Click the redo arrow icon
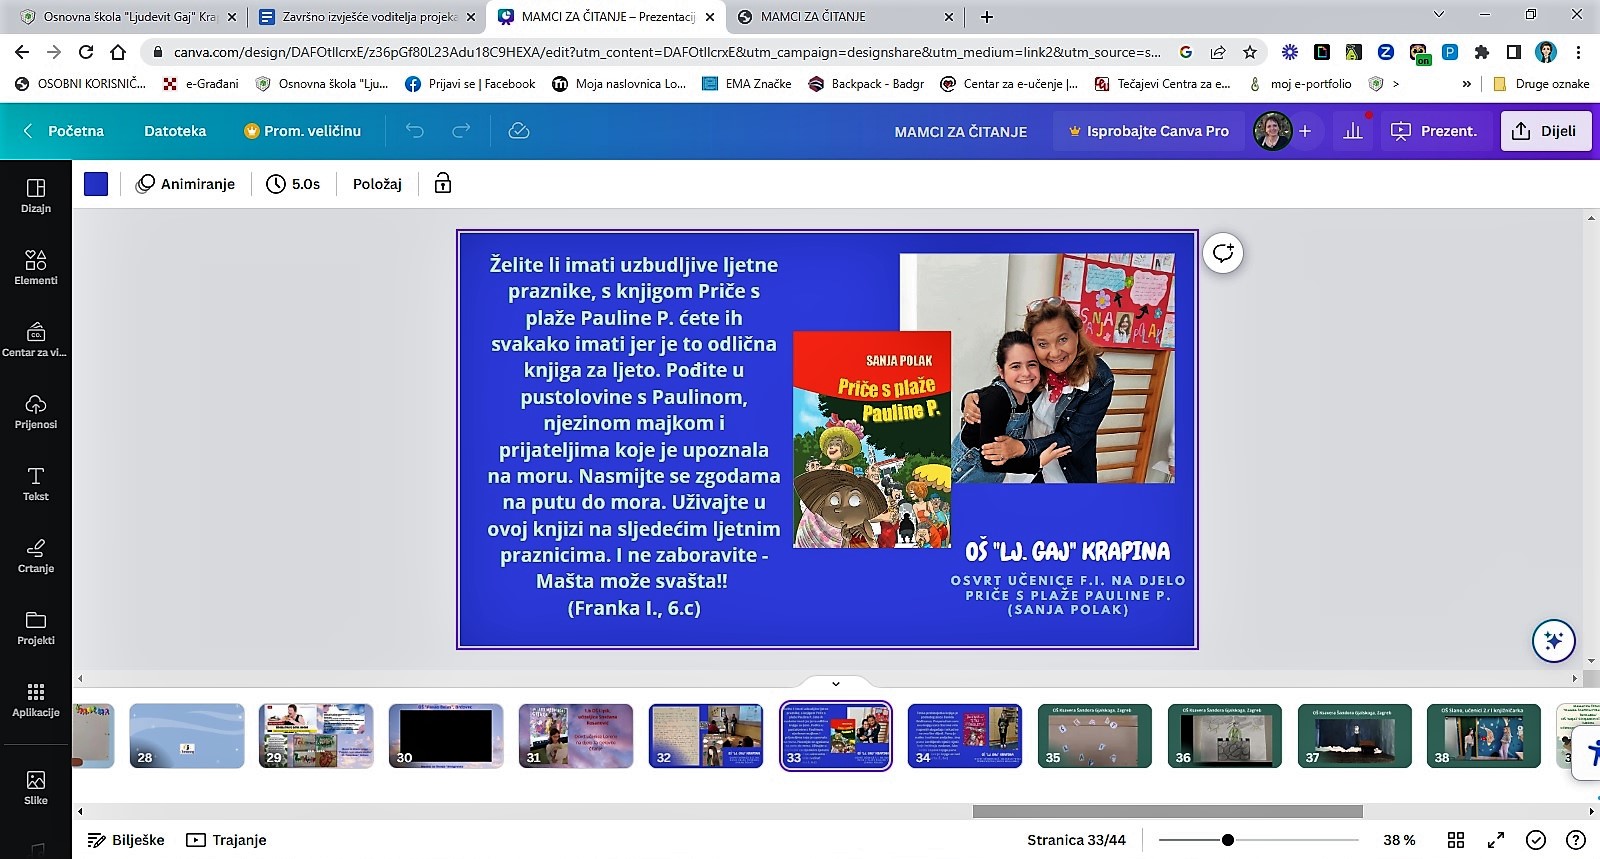 click(x=461, y=131)
